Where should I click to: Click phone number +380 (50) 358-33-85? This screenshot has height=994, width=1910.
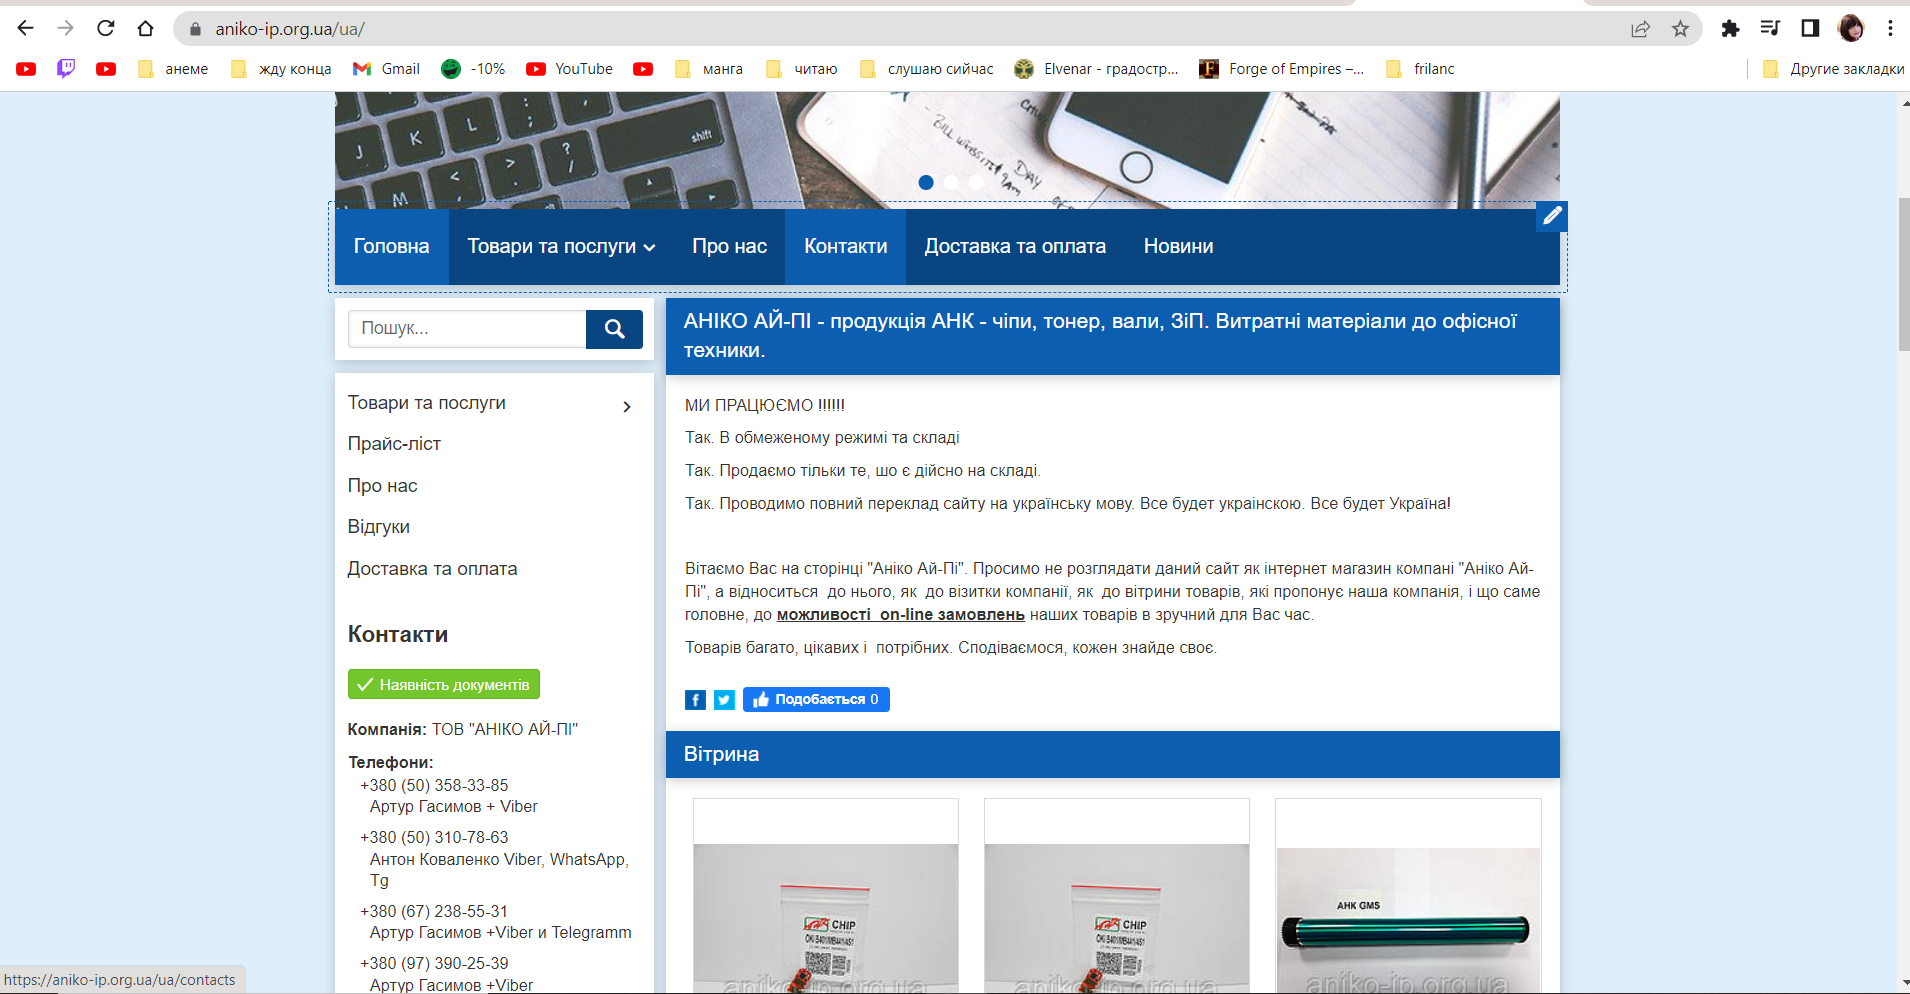pyautogui.click(x=434, y=786)
